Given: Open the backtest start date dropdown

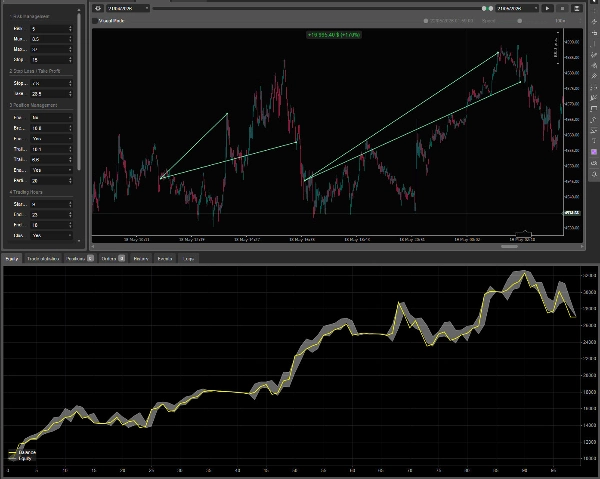Looking at the screenshot, I should [x=127, y=8].
